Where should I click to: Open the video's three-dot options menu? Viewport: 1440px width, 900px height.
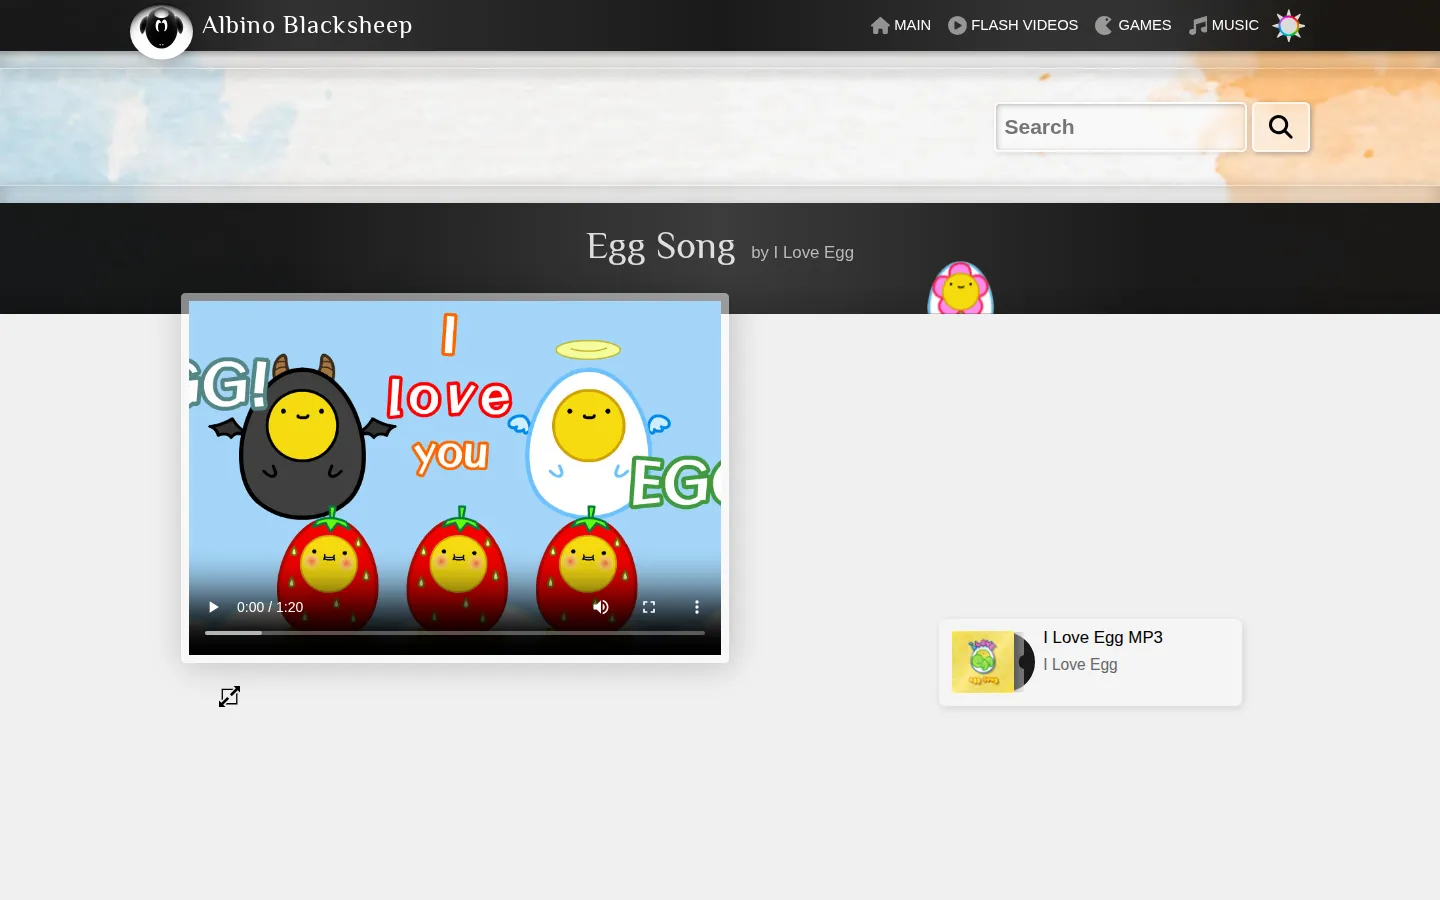point(697,607)
